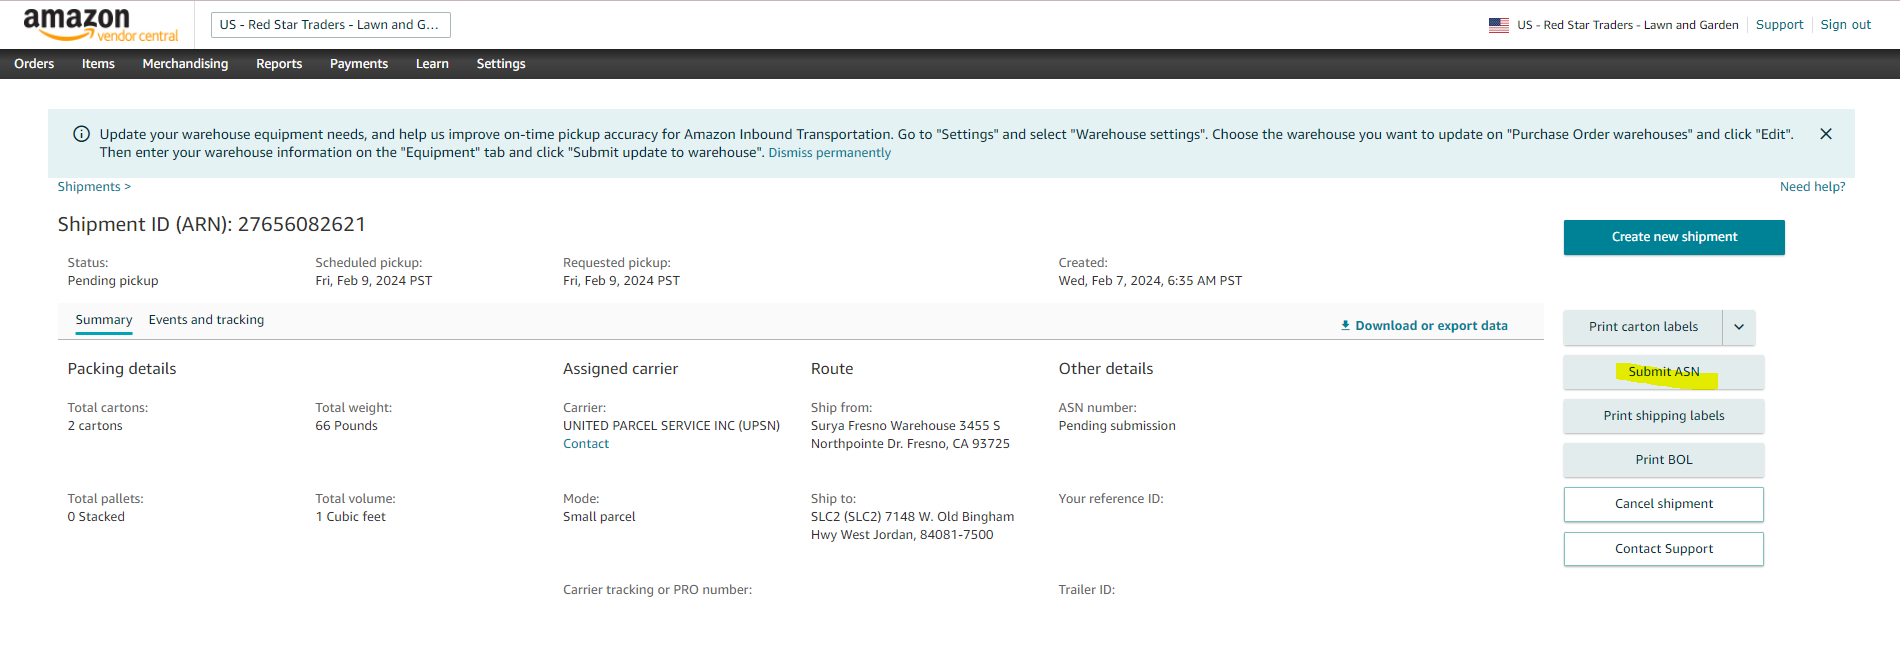Click the 2 cartons value
This screenshot has width=1900, height=650.
(95, 426)
